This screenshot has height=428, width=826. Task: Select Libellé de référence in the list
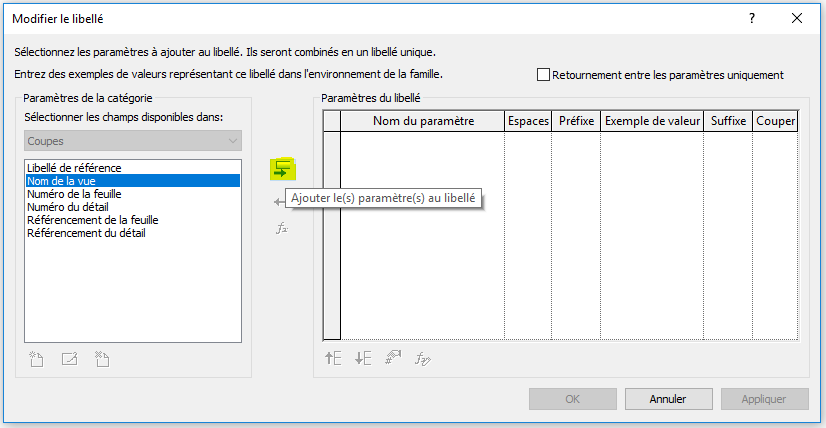[74, 167]
